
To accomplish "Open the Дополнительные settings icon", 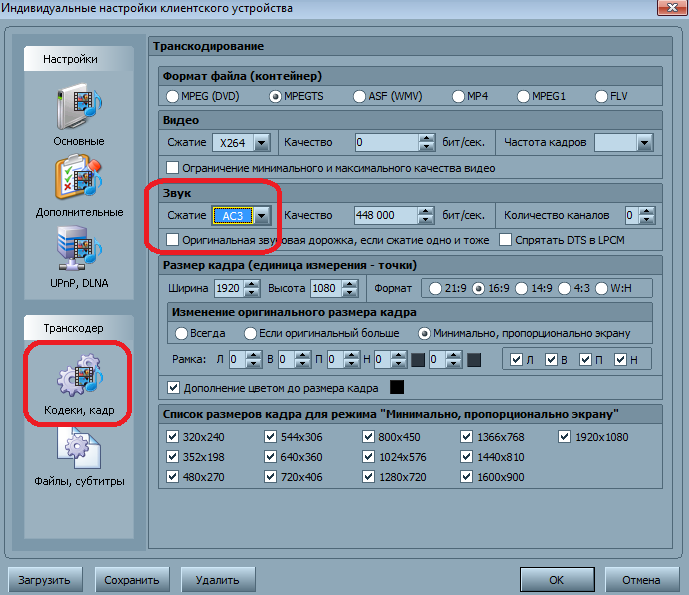I will [x=78, y=182].
